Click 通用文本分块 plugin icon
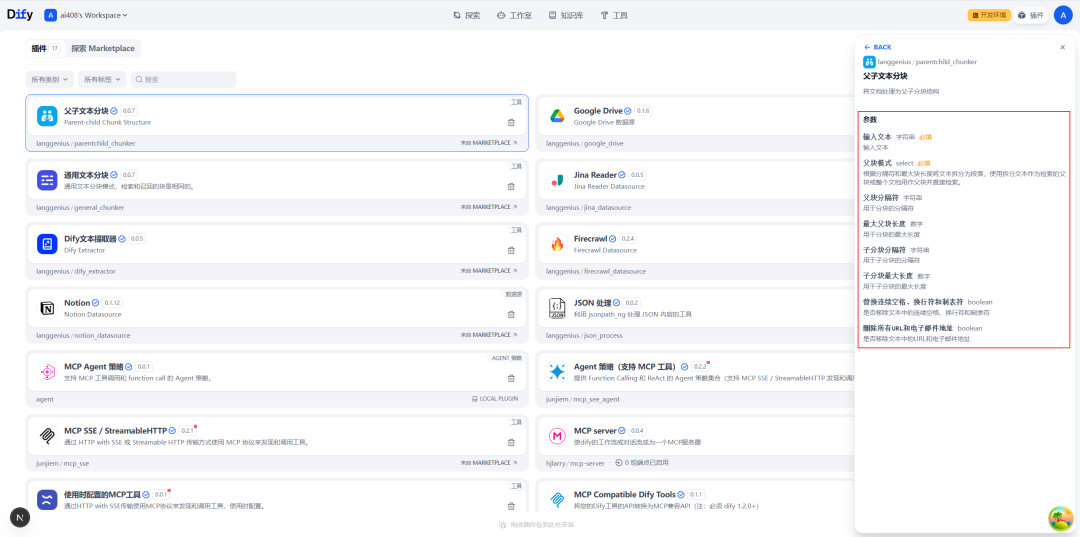Viewport: 1080px width, 537px height. click(47, 180)
